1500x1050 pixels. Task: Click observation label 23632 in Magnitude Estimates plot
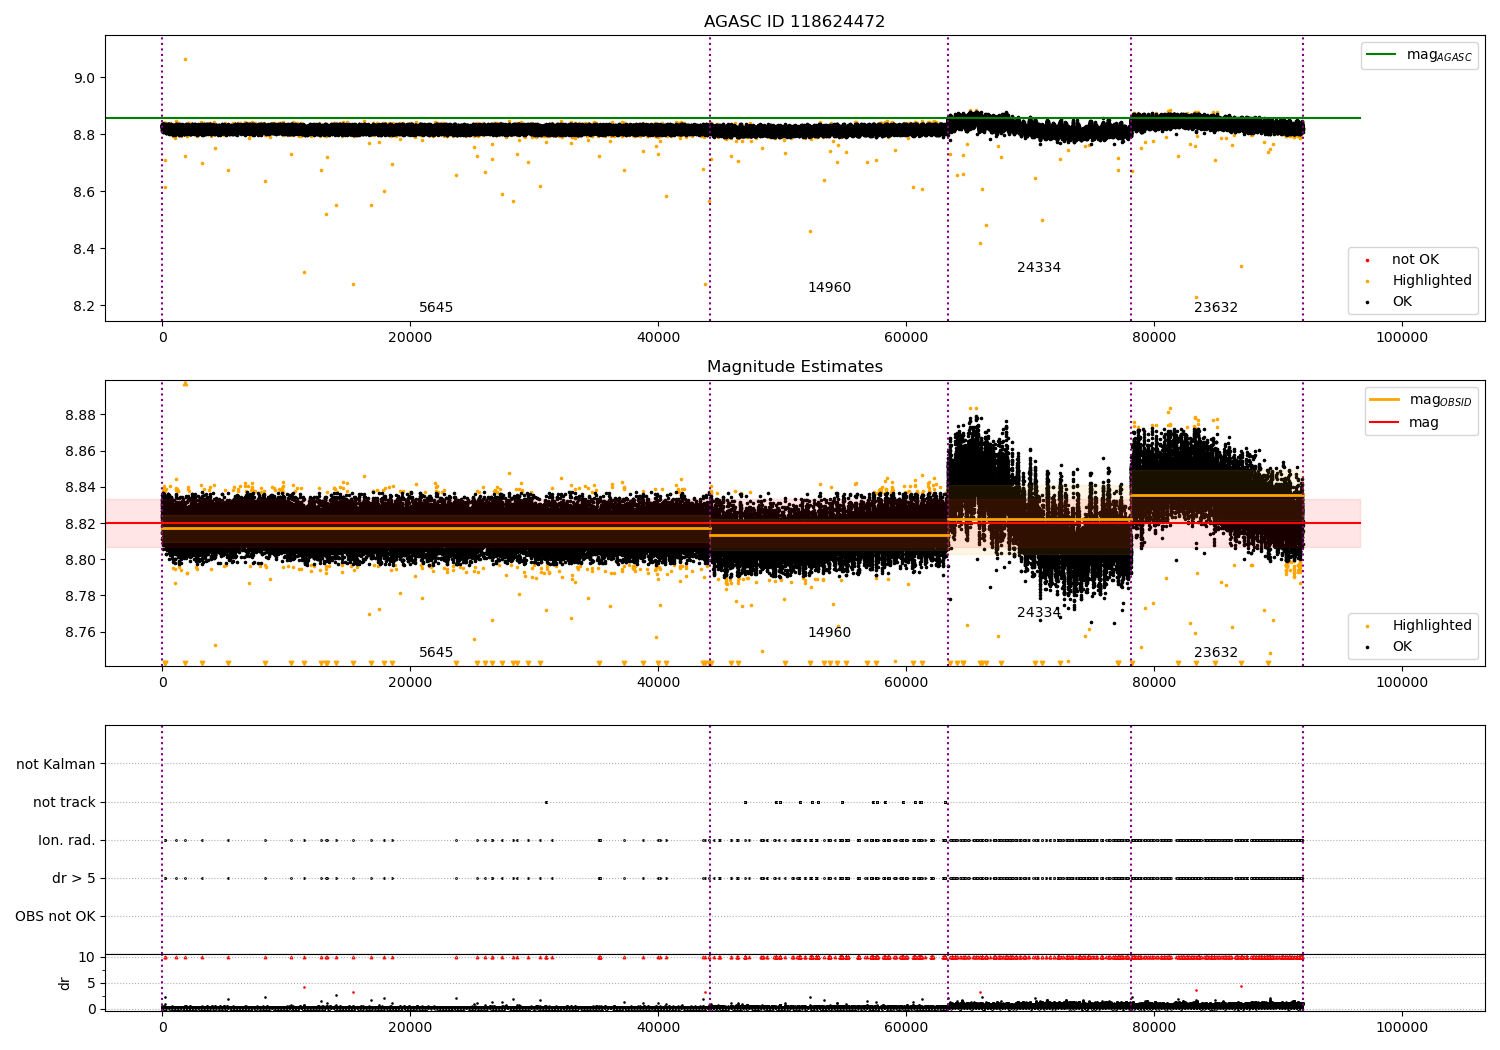click(1216, 653)
